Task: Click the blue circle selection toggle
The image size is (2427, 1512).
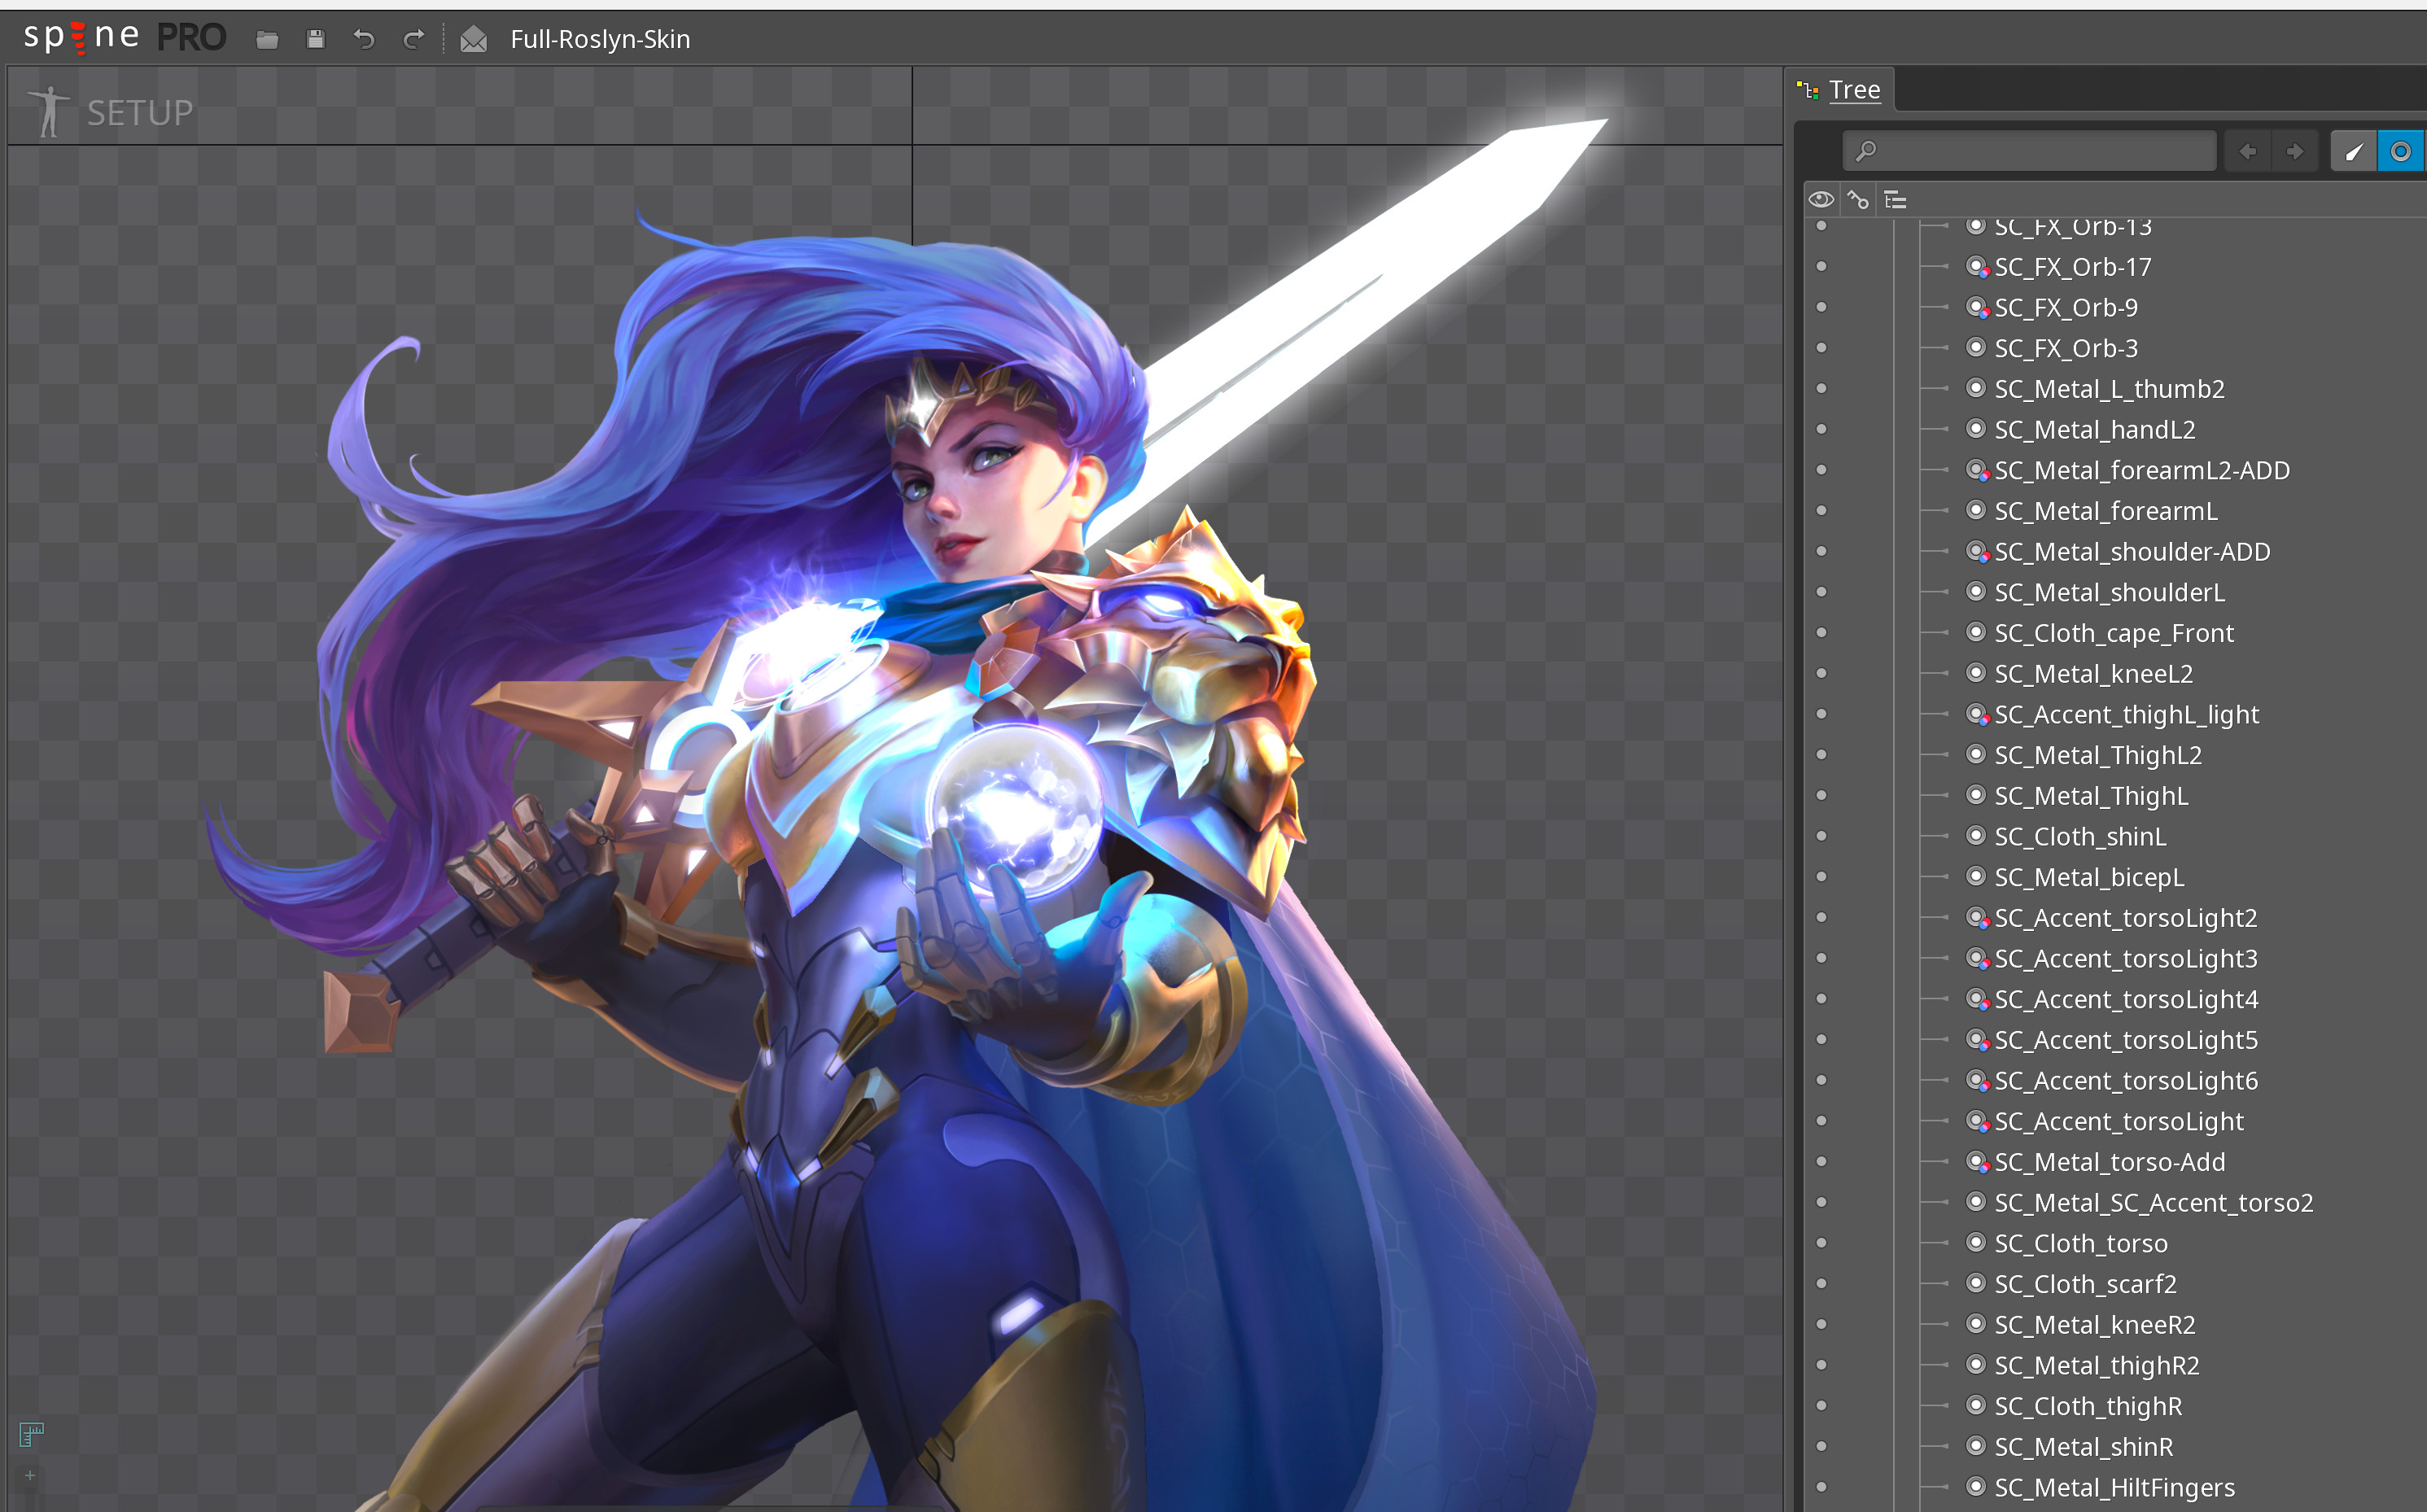Action: (x=2399, y=151)
